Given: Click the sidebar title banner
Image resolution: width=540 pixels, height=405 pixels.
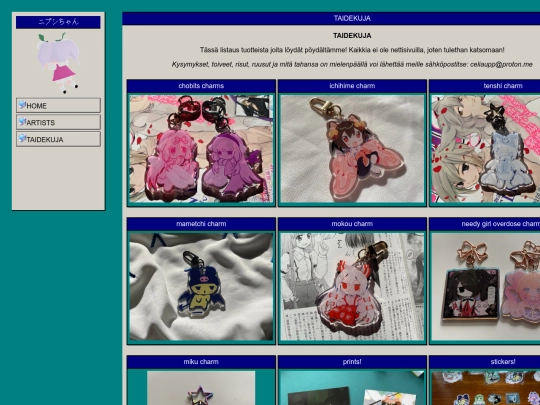Looking at the screenshot, I should click(x=58, y=22).
